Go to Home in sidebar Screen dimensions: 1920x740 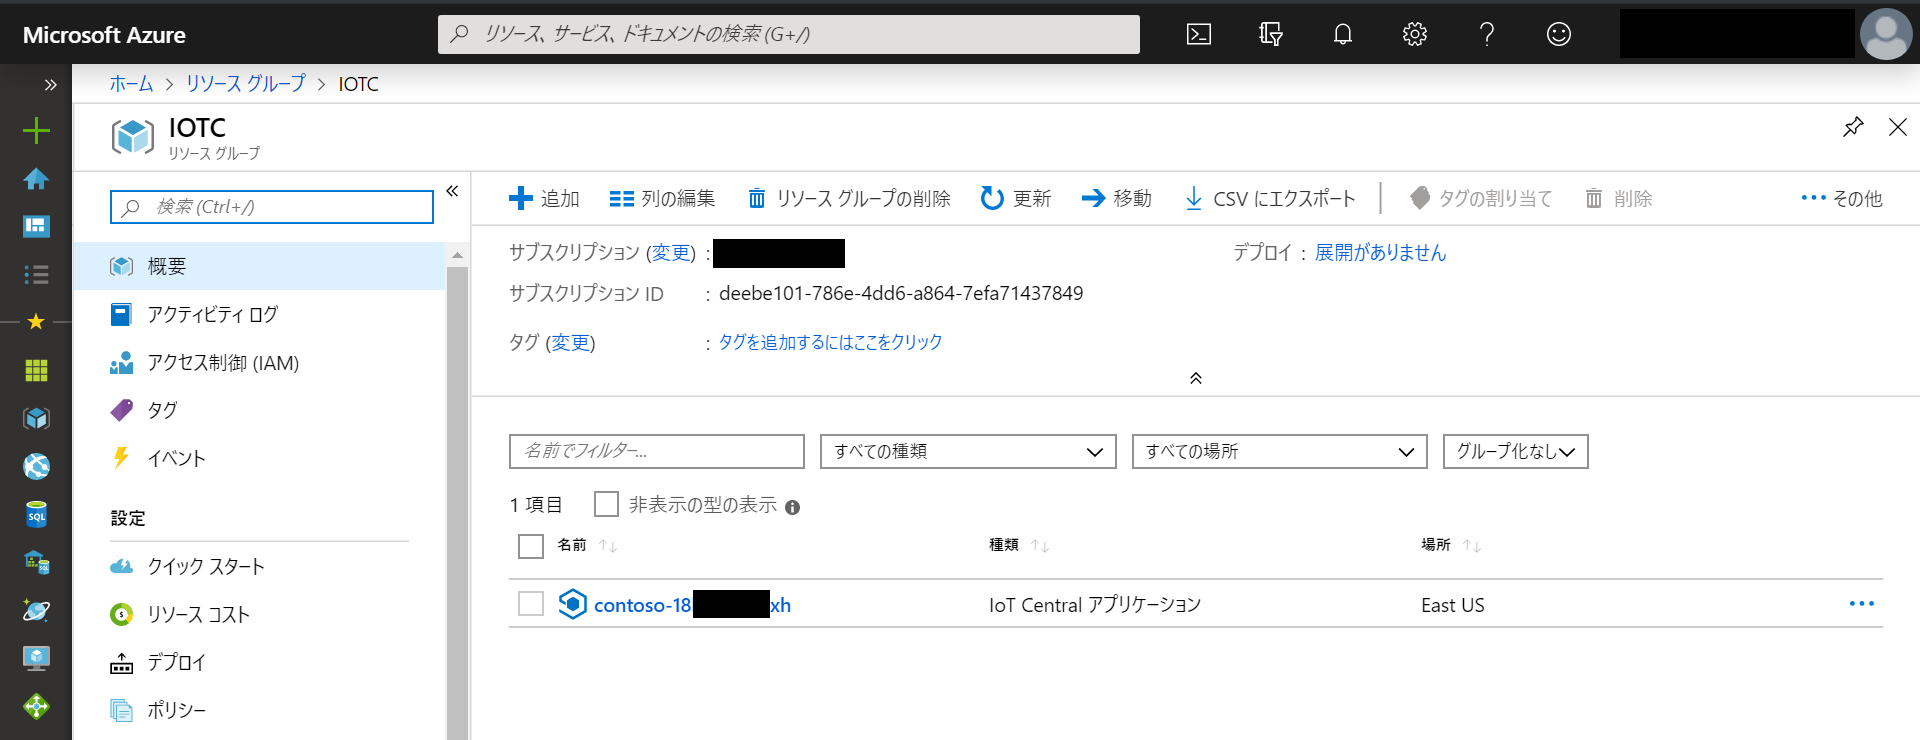tap(36, 179)
